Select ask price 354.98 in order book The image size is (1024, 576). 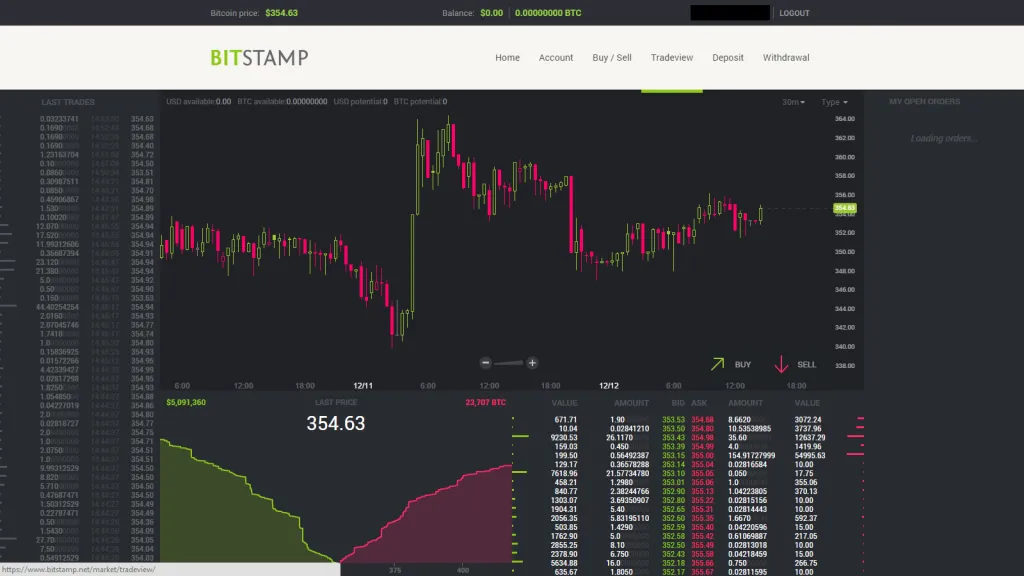[703, 438]
